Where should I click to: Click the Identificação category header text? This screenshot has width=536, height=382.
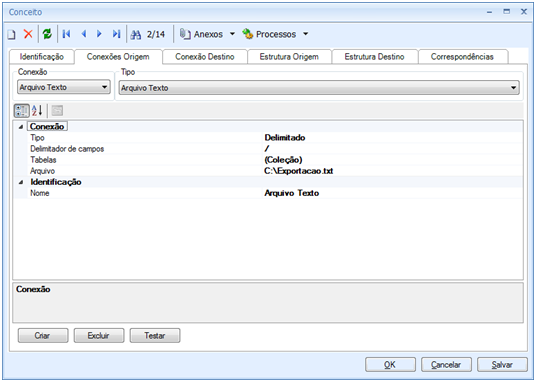pos(56,182)
